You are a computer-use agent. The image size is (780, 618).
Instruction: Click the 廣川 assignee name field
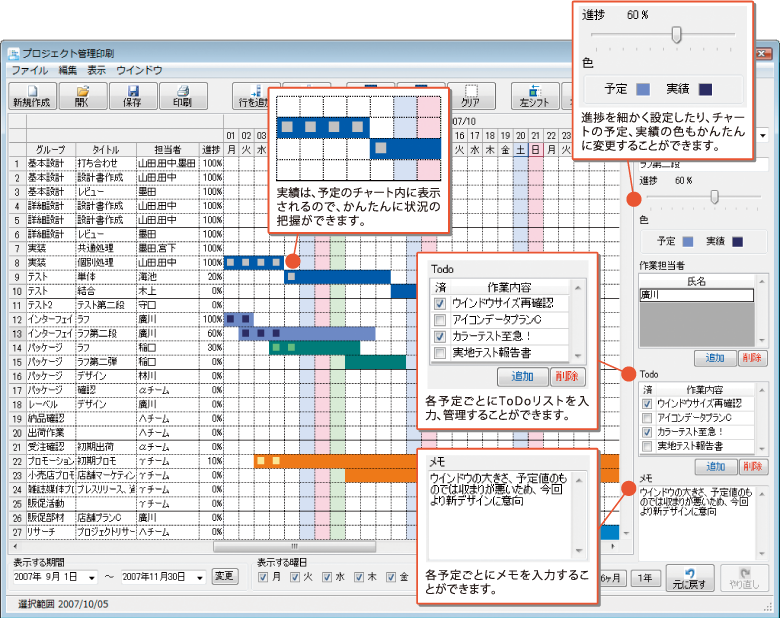[x=696, y=295]
